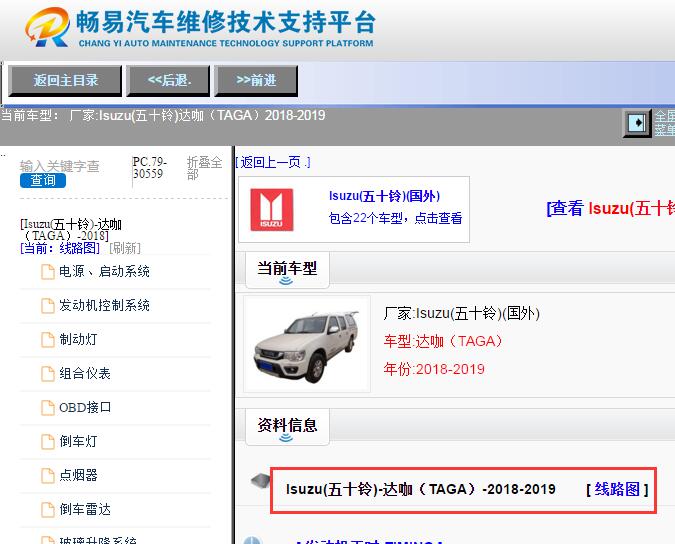
Task: Click 年份:2018-2019 text
Action: tap(434, 369)
